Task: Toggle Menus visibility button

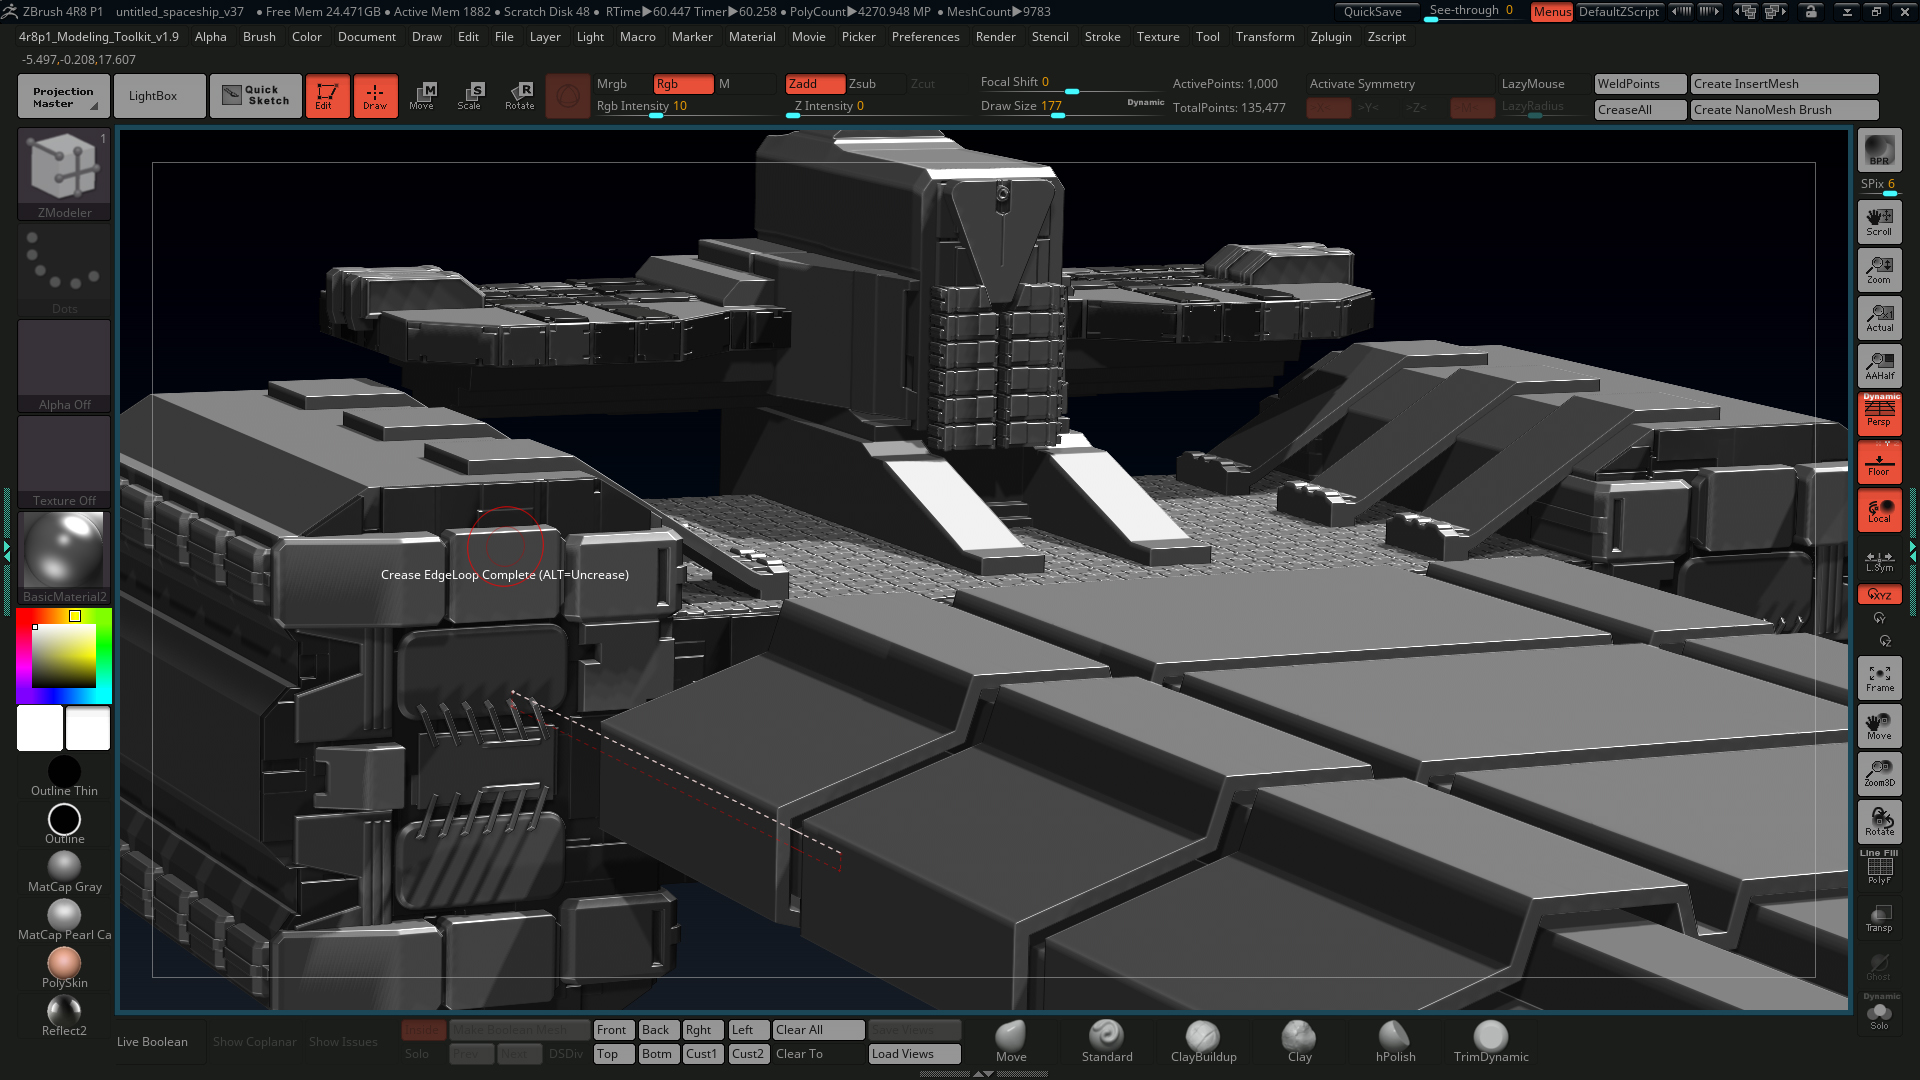Action: pos(1552,12)
